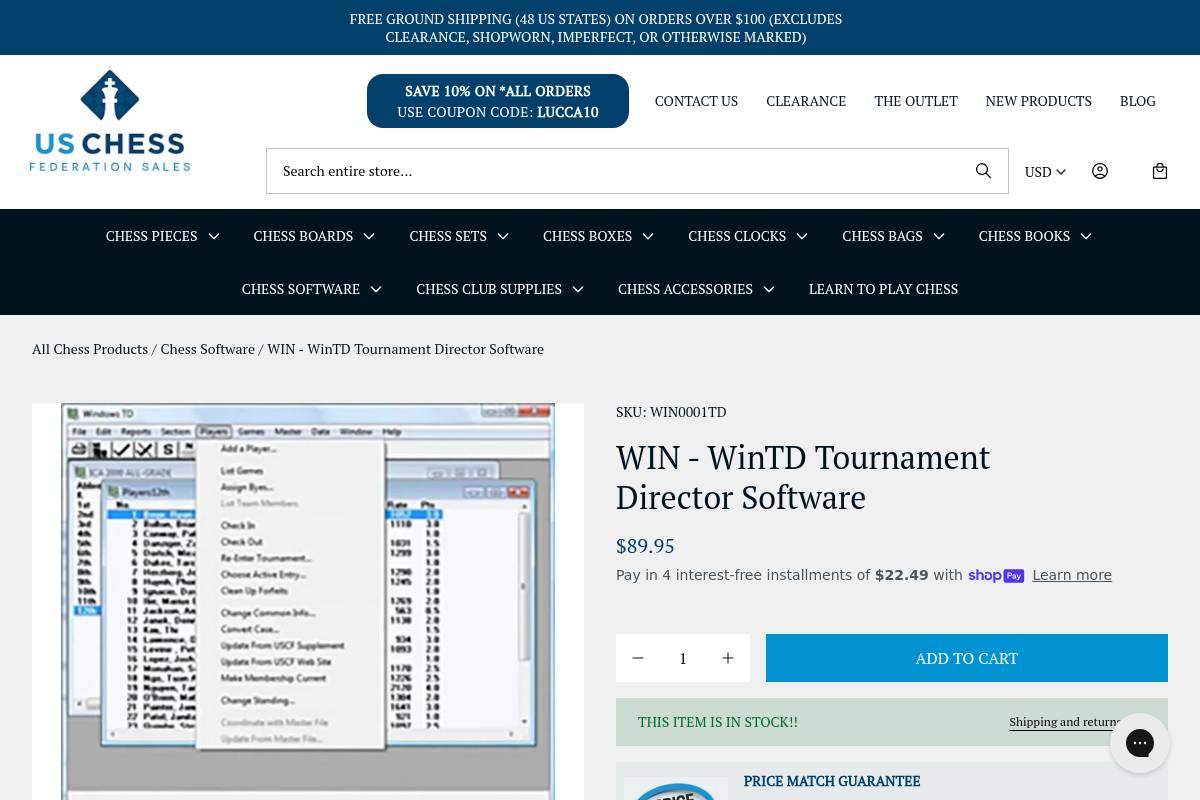
Task: Open the New Products link
Action: (1038, 101)
